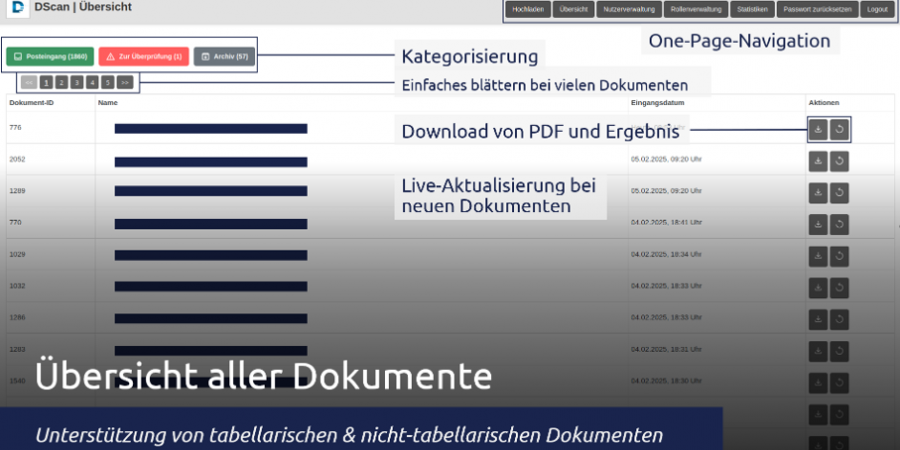This screenshot has width=900, height=450.
Task: Download document 2052
Action: (818, 161)
